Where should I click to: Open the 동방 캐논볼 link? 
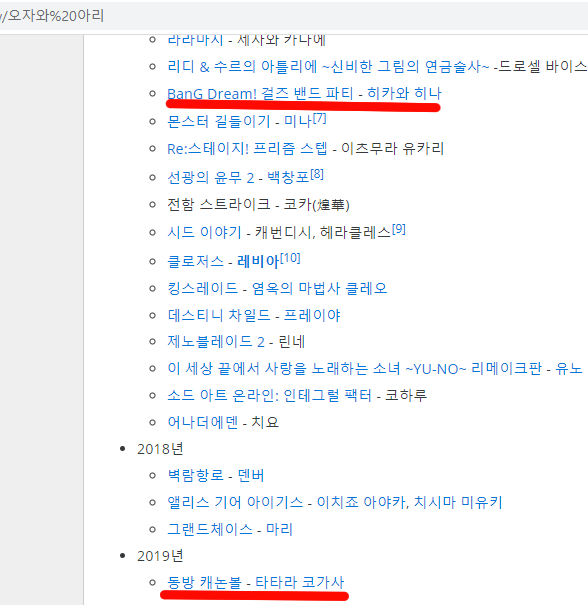coord(204,583)
